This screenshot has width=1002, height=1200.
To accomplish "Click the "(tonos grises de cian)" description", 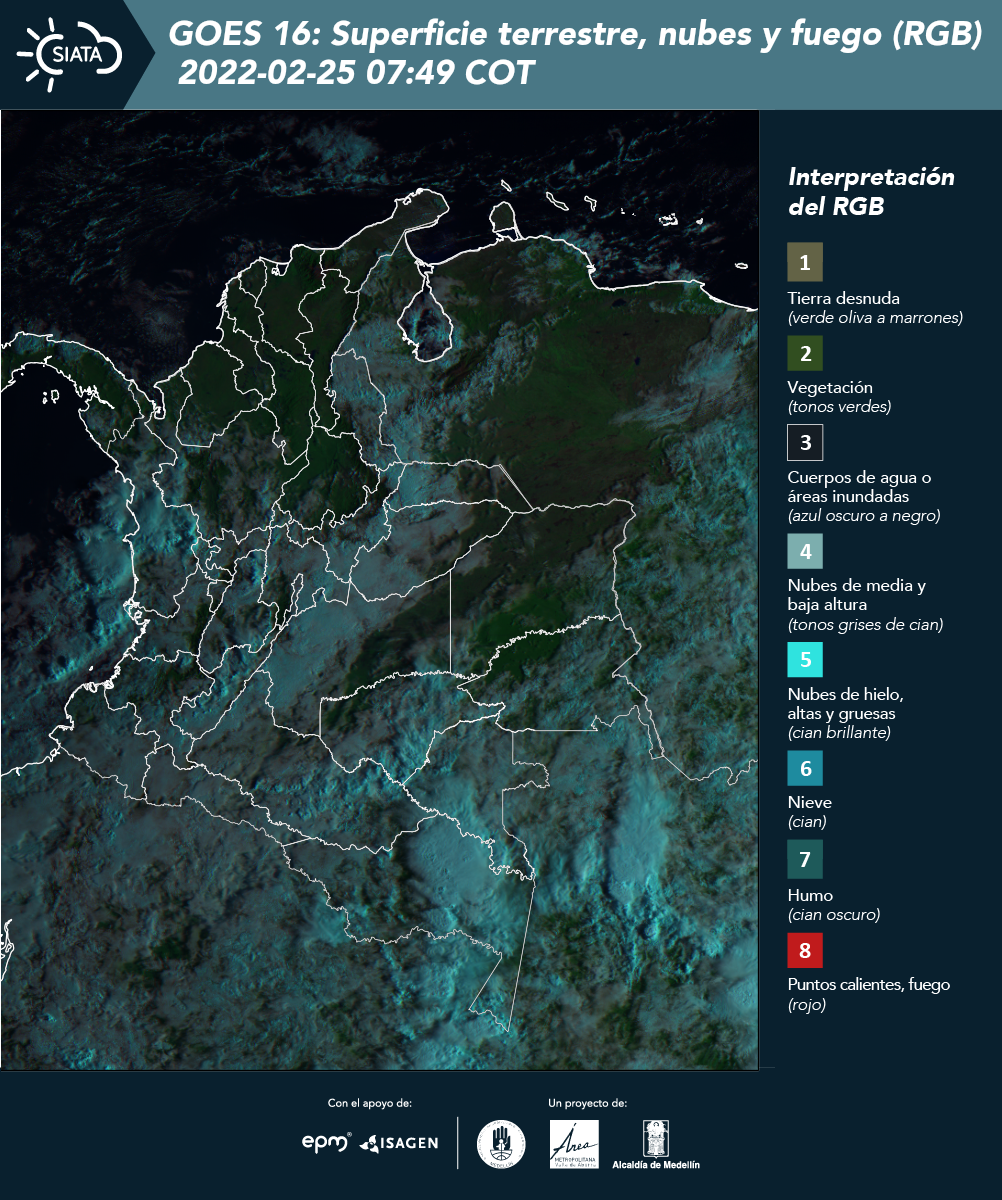I will pos(865,625).
